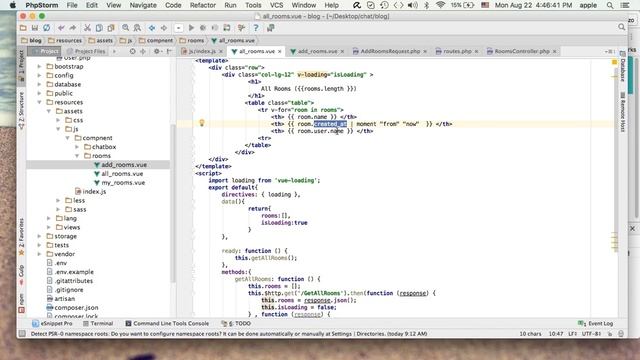Expand the database folder
Viewport: 640px width, 360px height.
(40, 84)
